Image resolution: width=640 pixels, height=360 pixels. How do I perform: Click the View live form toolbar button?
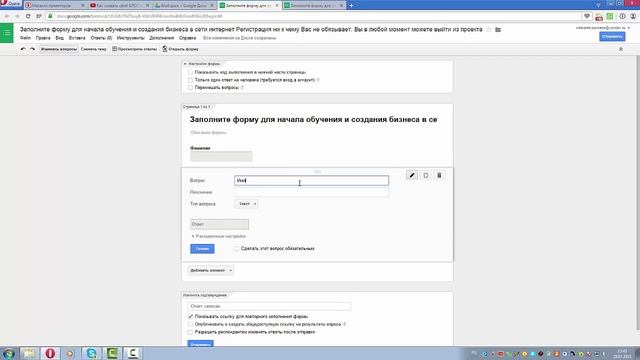click(x=180, y=49)
